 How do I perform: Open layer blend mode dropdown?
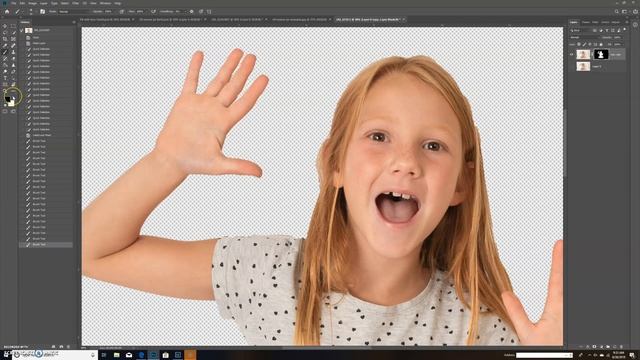pyautogui.click(x=585, y=37)
